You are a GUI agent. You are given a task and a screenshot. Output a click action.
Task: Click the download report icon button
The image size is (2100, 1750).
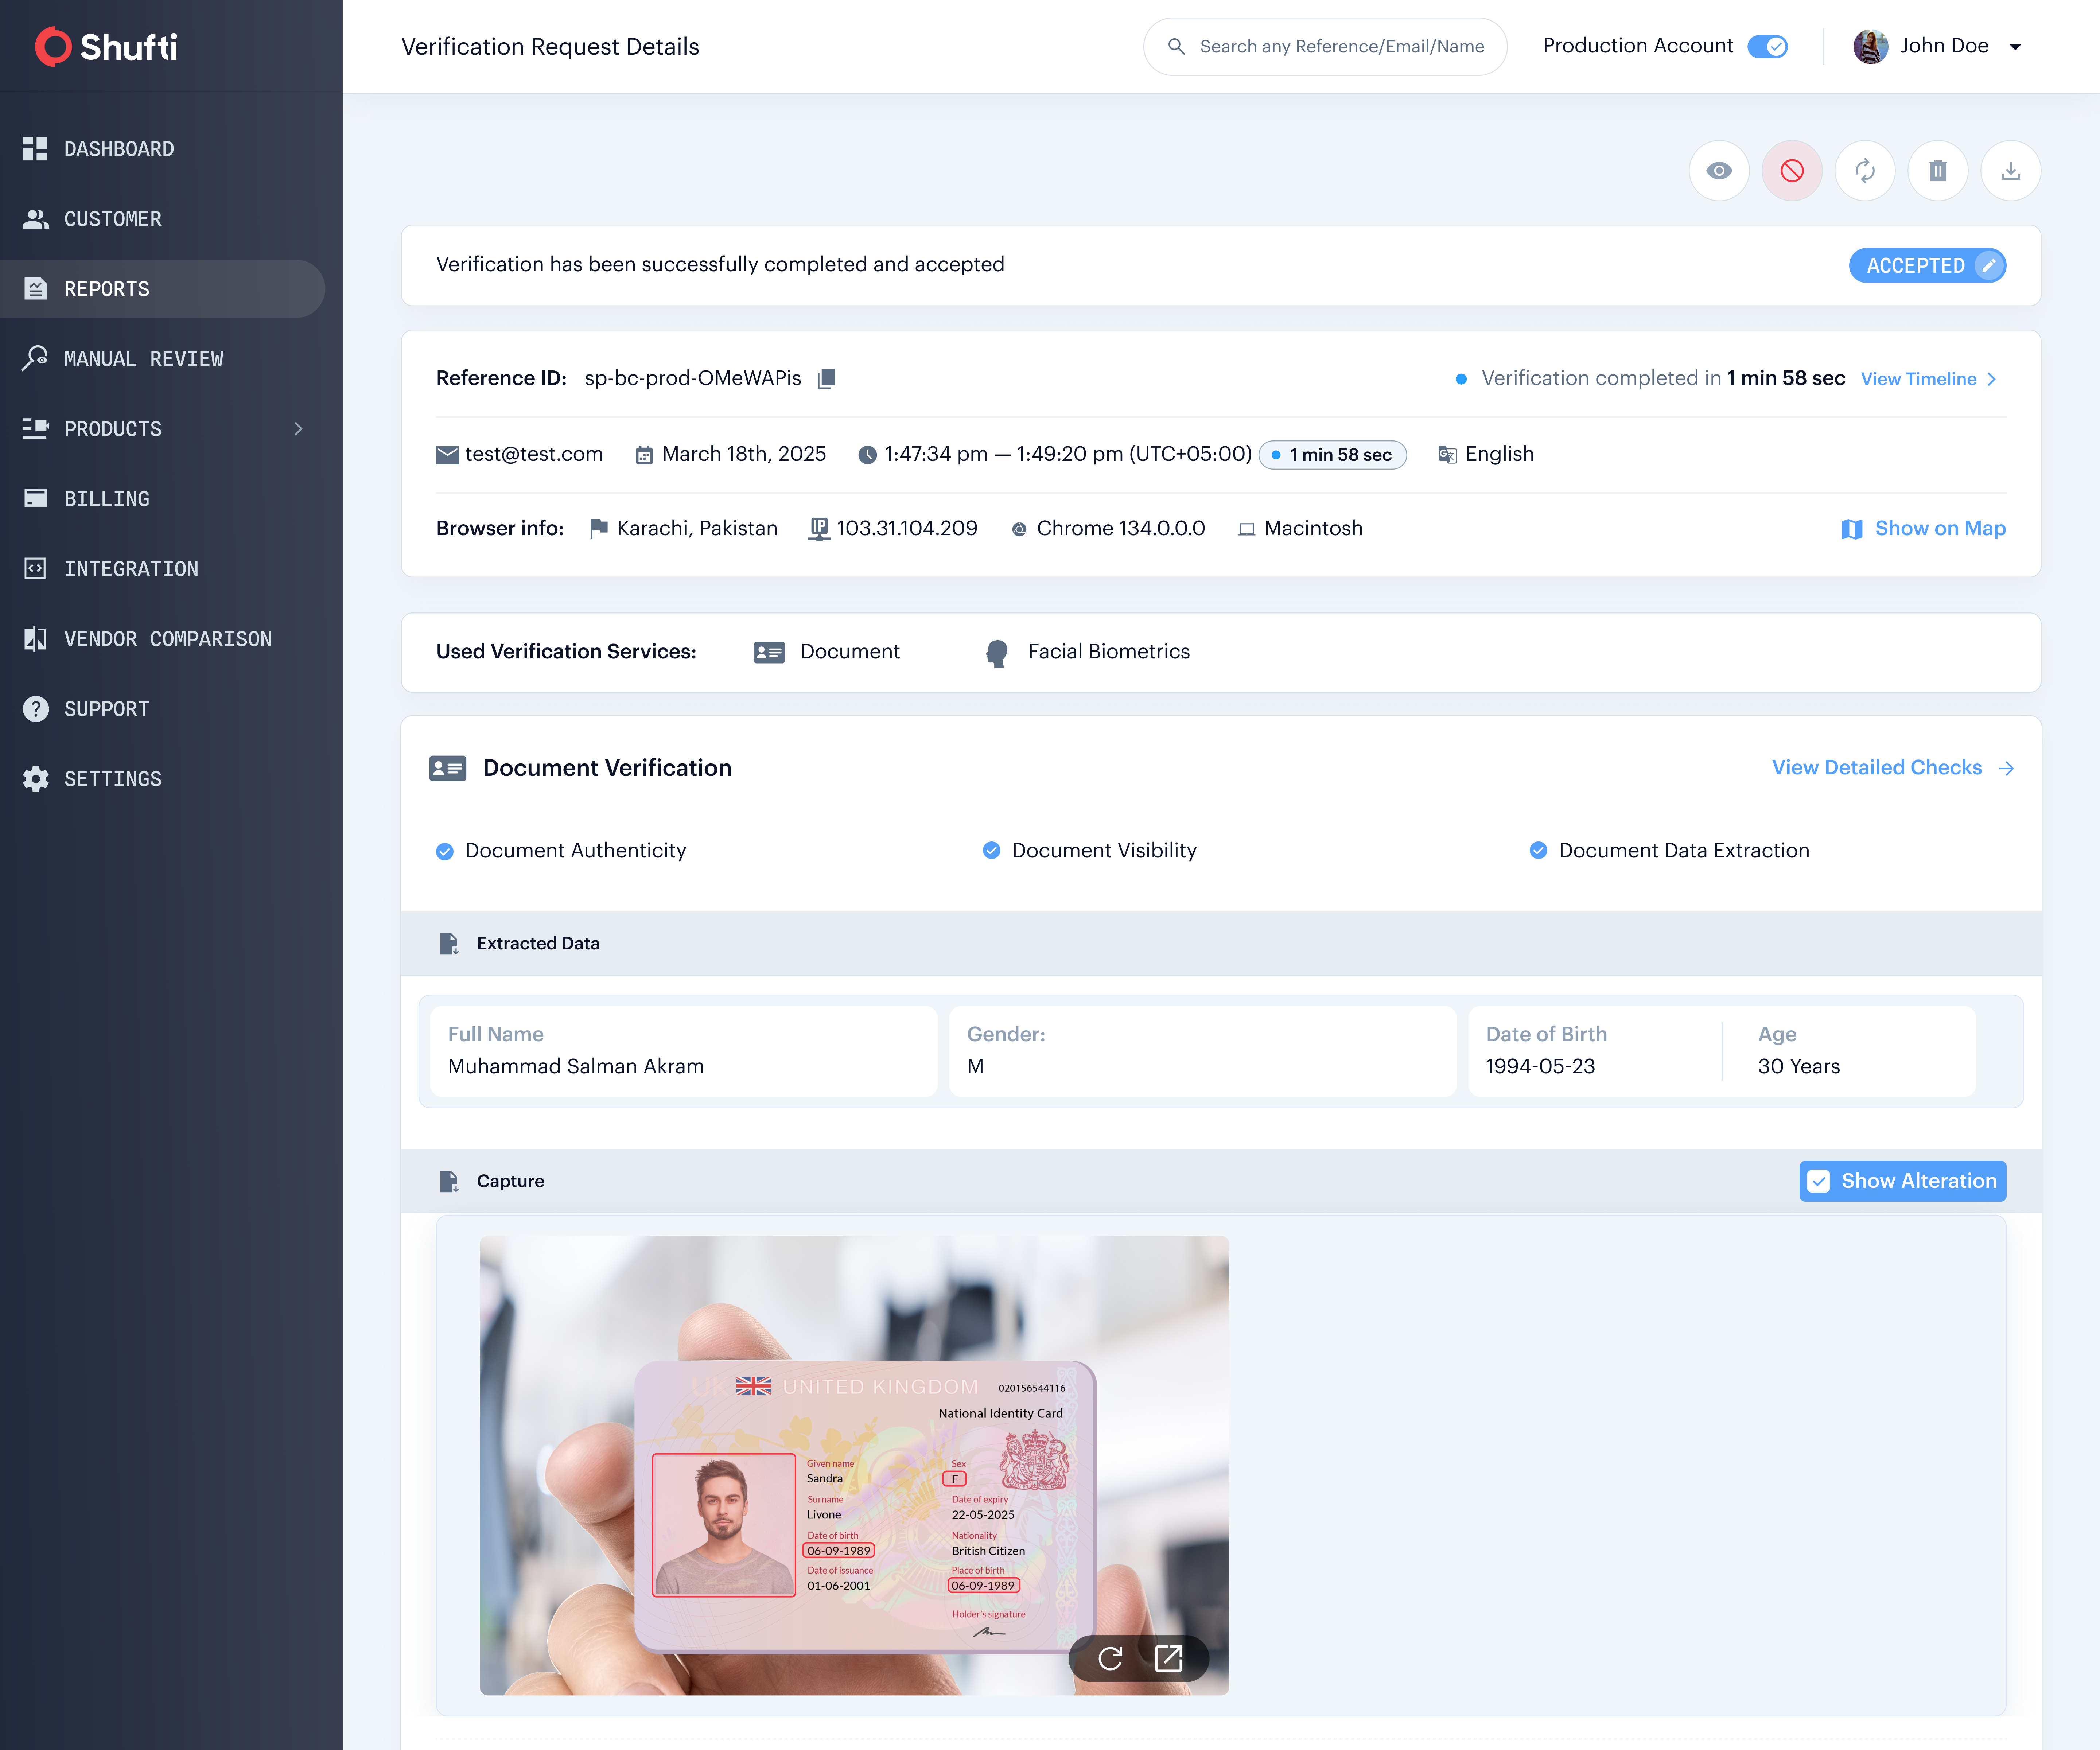pos(2011,171)
